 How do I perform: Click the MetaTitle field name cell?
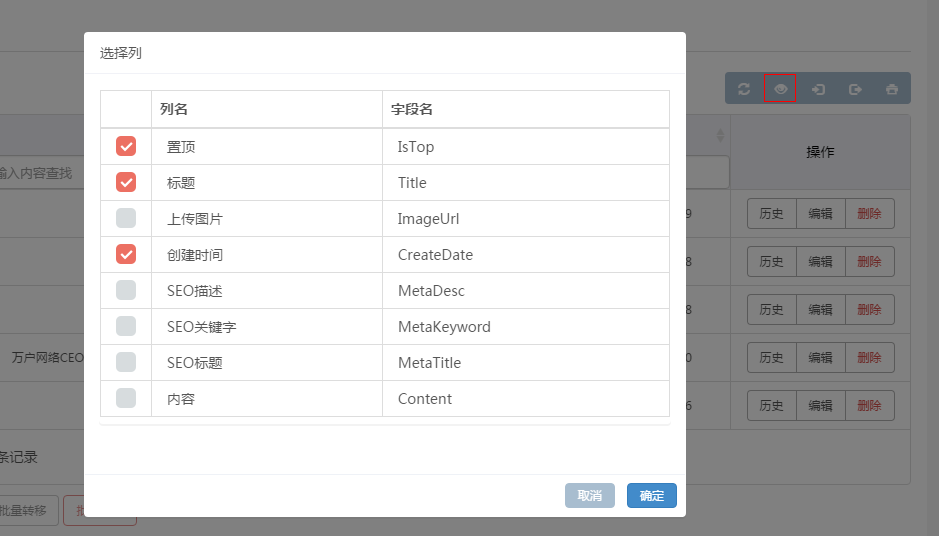tap(526, 362)
